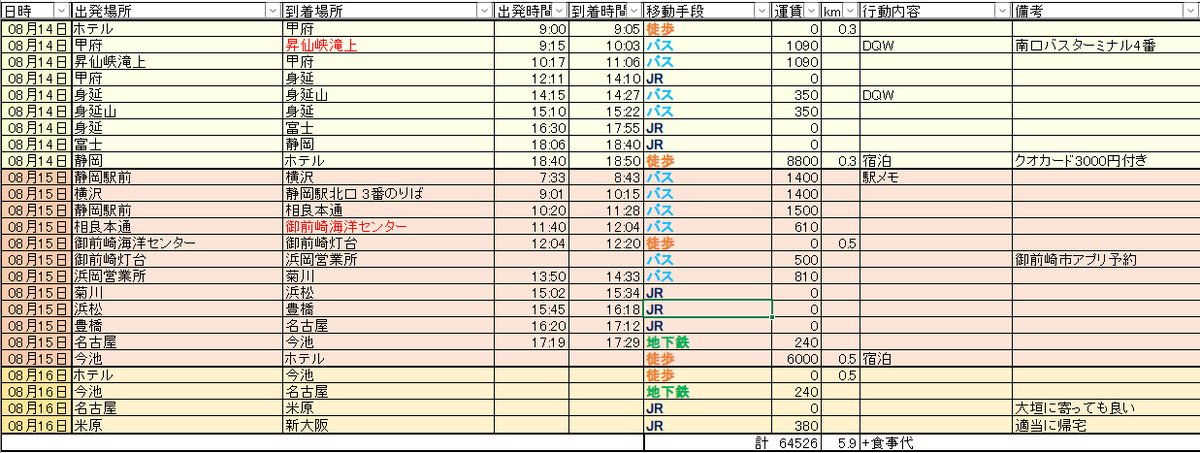
Task: Select the 地下鉄 cell in the 今池→名古屋 row
Action: click(708, 393)
